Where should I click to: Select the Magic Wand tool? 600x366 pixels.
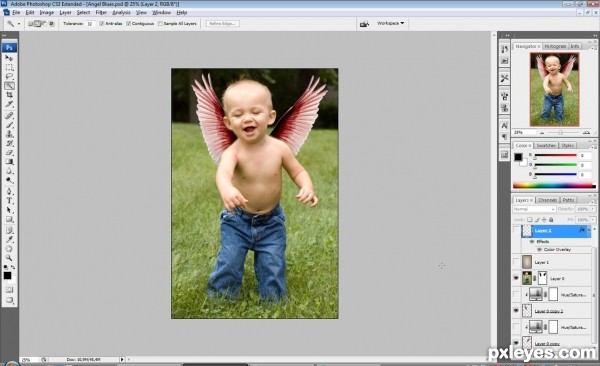tap(9, 86)
